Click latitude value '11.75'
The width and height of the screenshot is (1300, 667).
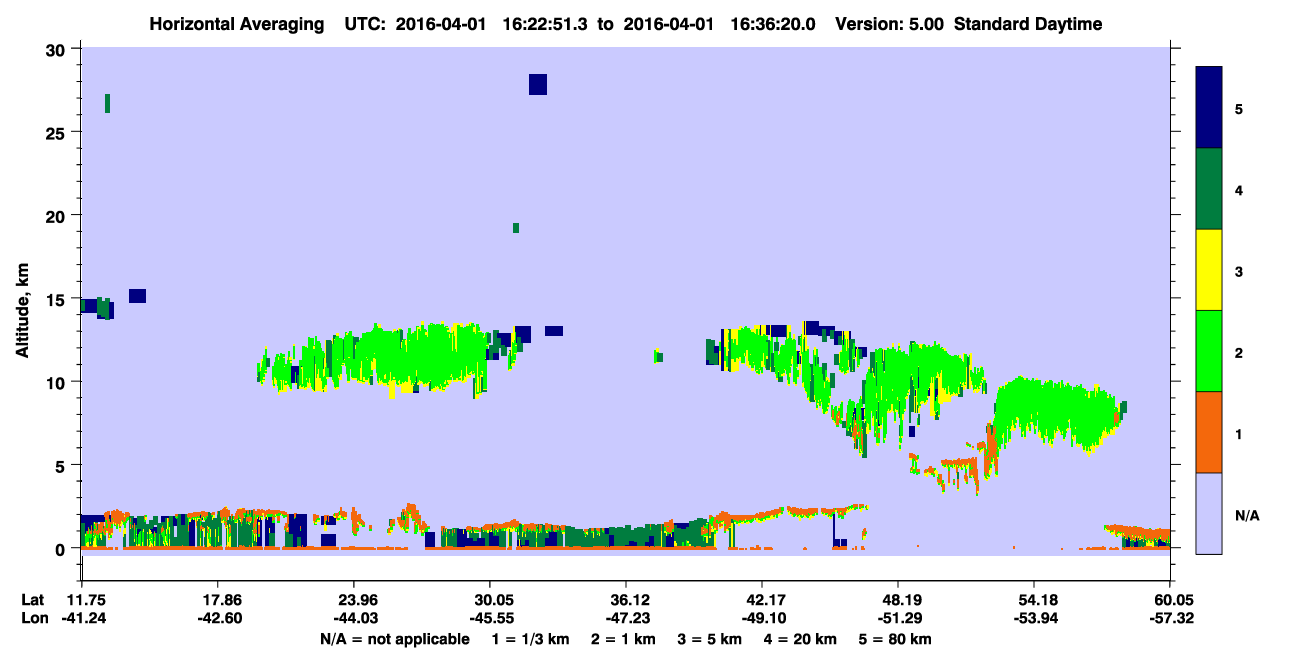point(82,600)
